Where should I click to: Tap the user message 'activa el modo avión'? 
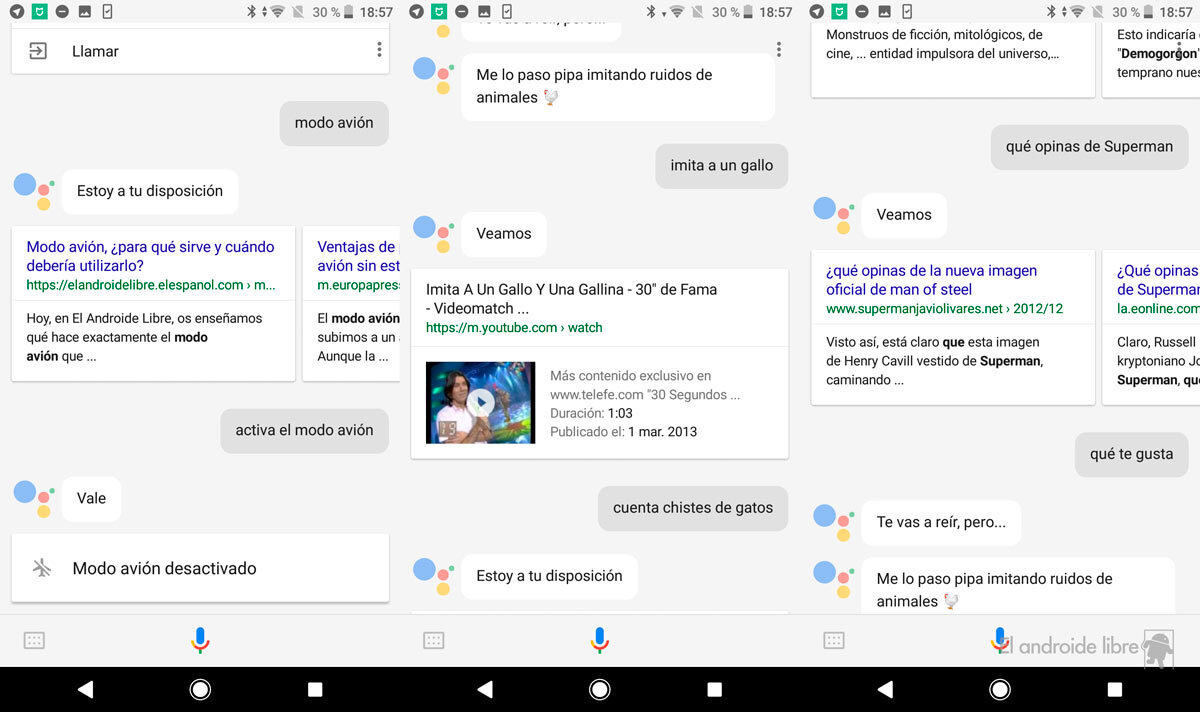pos(304,430)
